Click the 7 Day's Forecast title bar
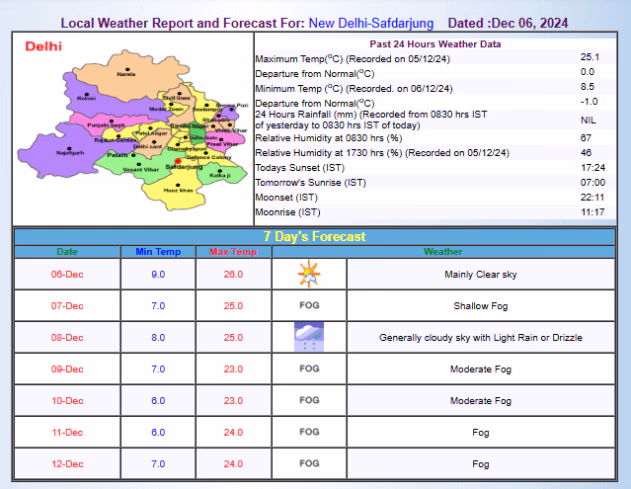Screen dimensions: 631x489 (x=314, y=236)
